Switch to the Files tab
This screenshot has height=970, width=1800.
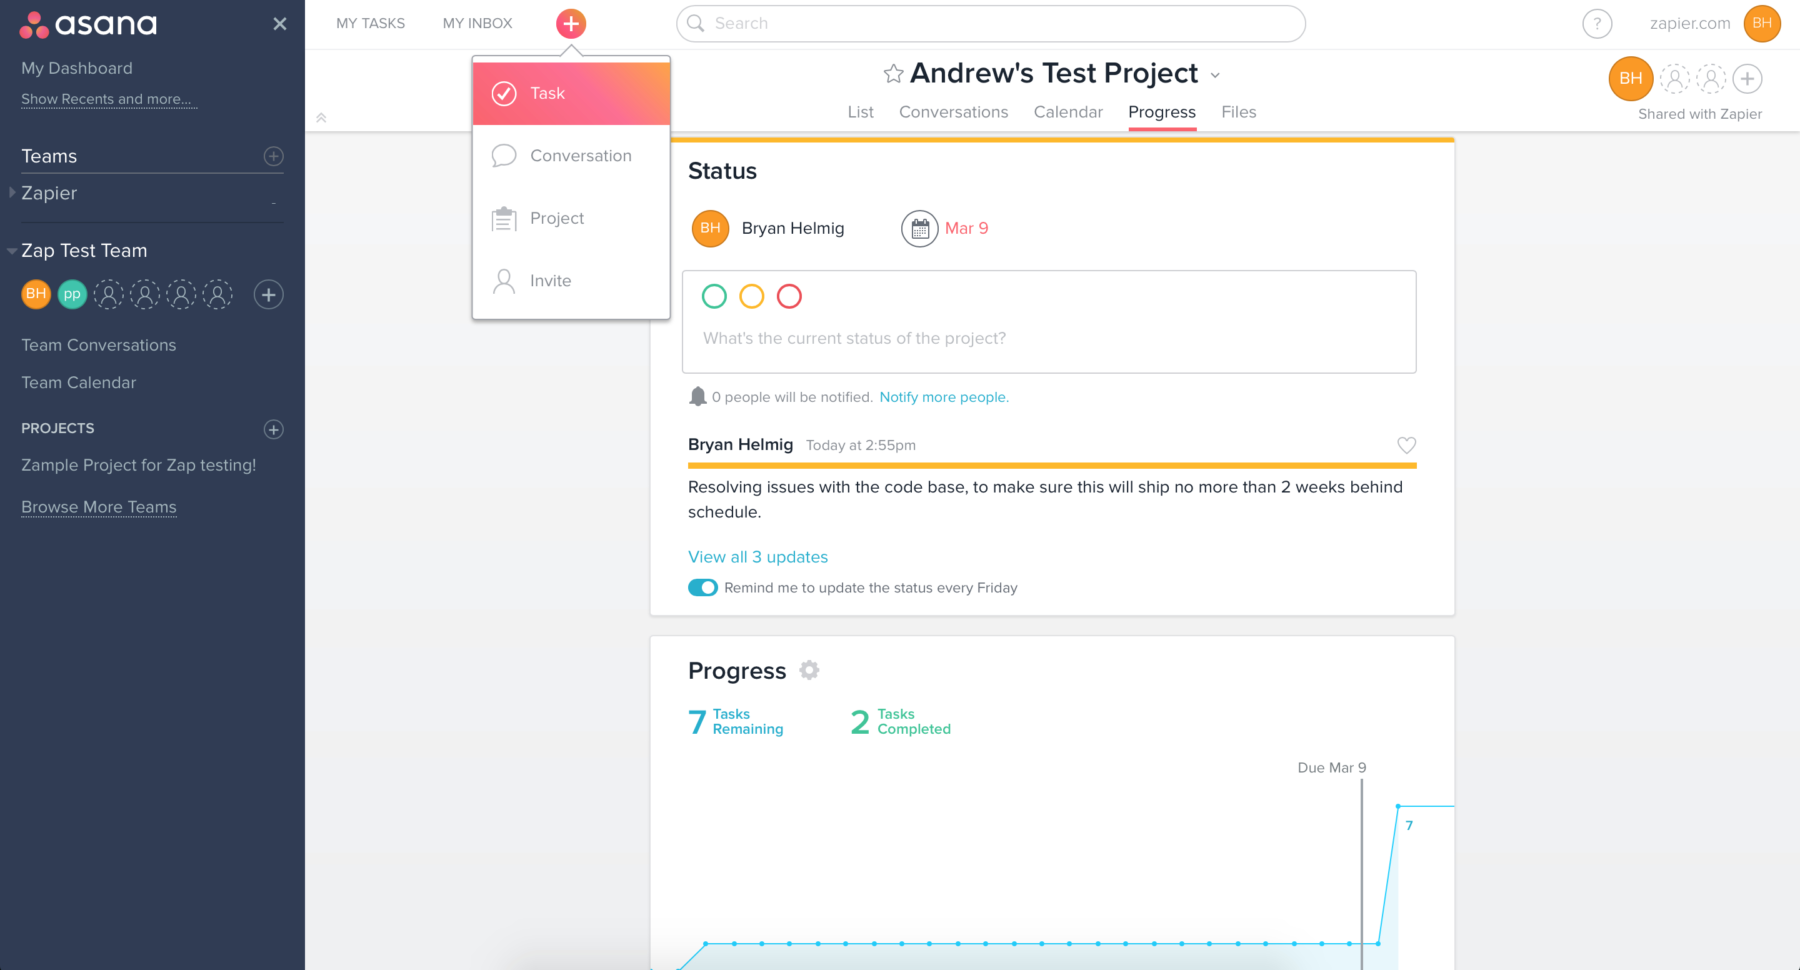point(1238,112)
